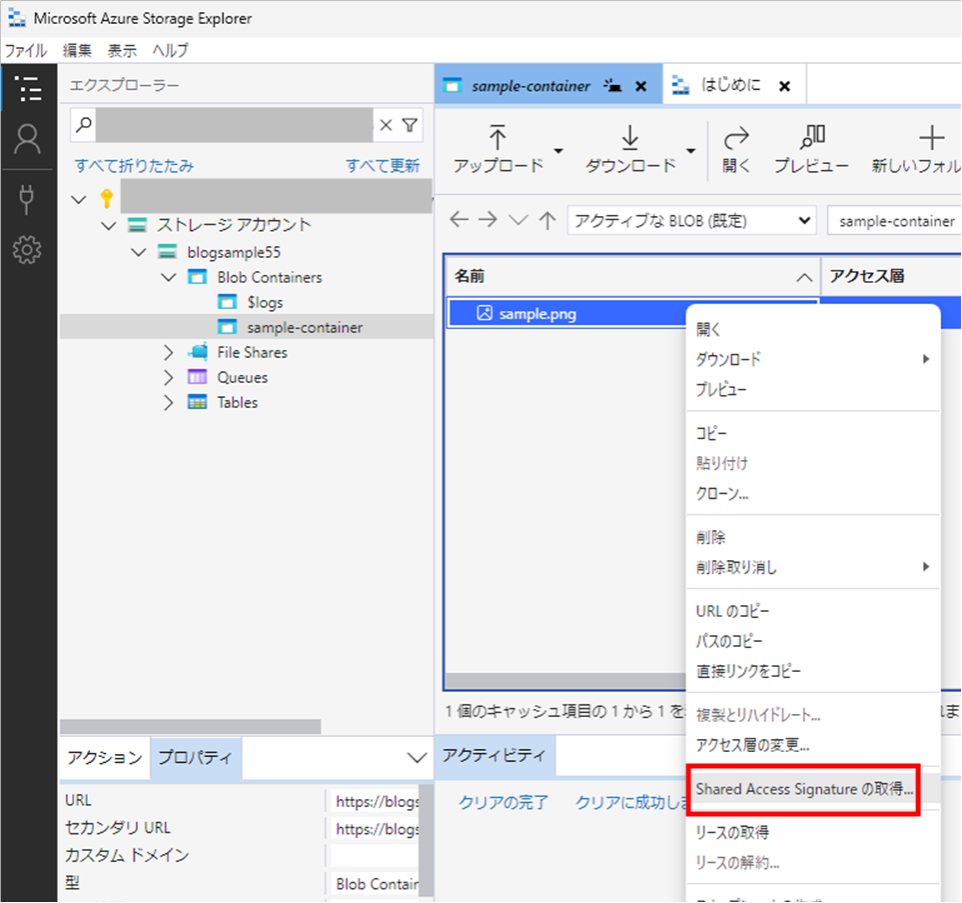The height and width of the screenshot is (903, 962).
Task: Click the すべて更新 link
Action: point(384,167)
